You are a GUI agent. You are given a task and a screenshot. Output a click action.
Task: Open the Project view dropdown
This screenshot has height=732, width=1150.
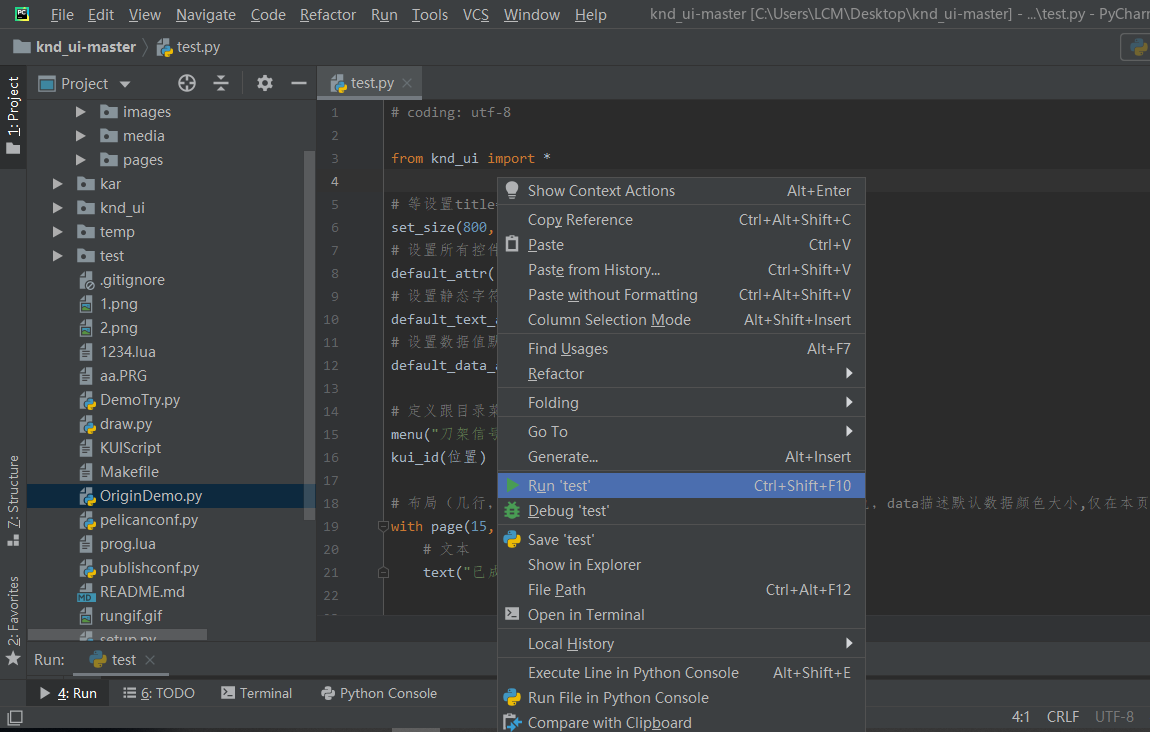coord(125,84)
